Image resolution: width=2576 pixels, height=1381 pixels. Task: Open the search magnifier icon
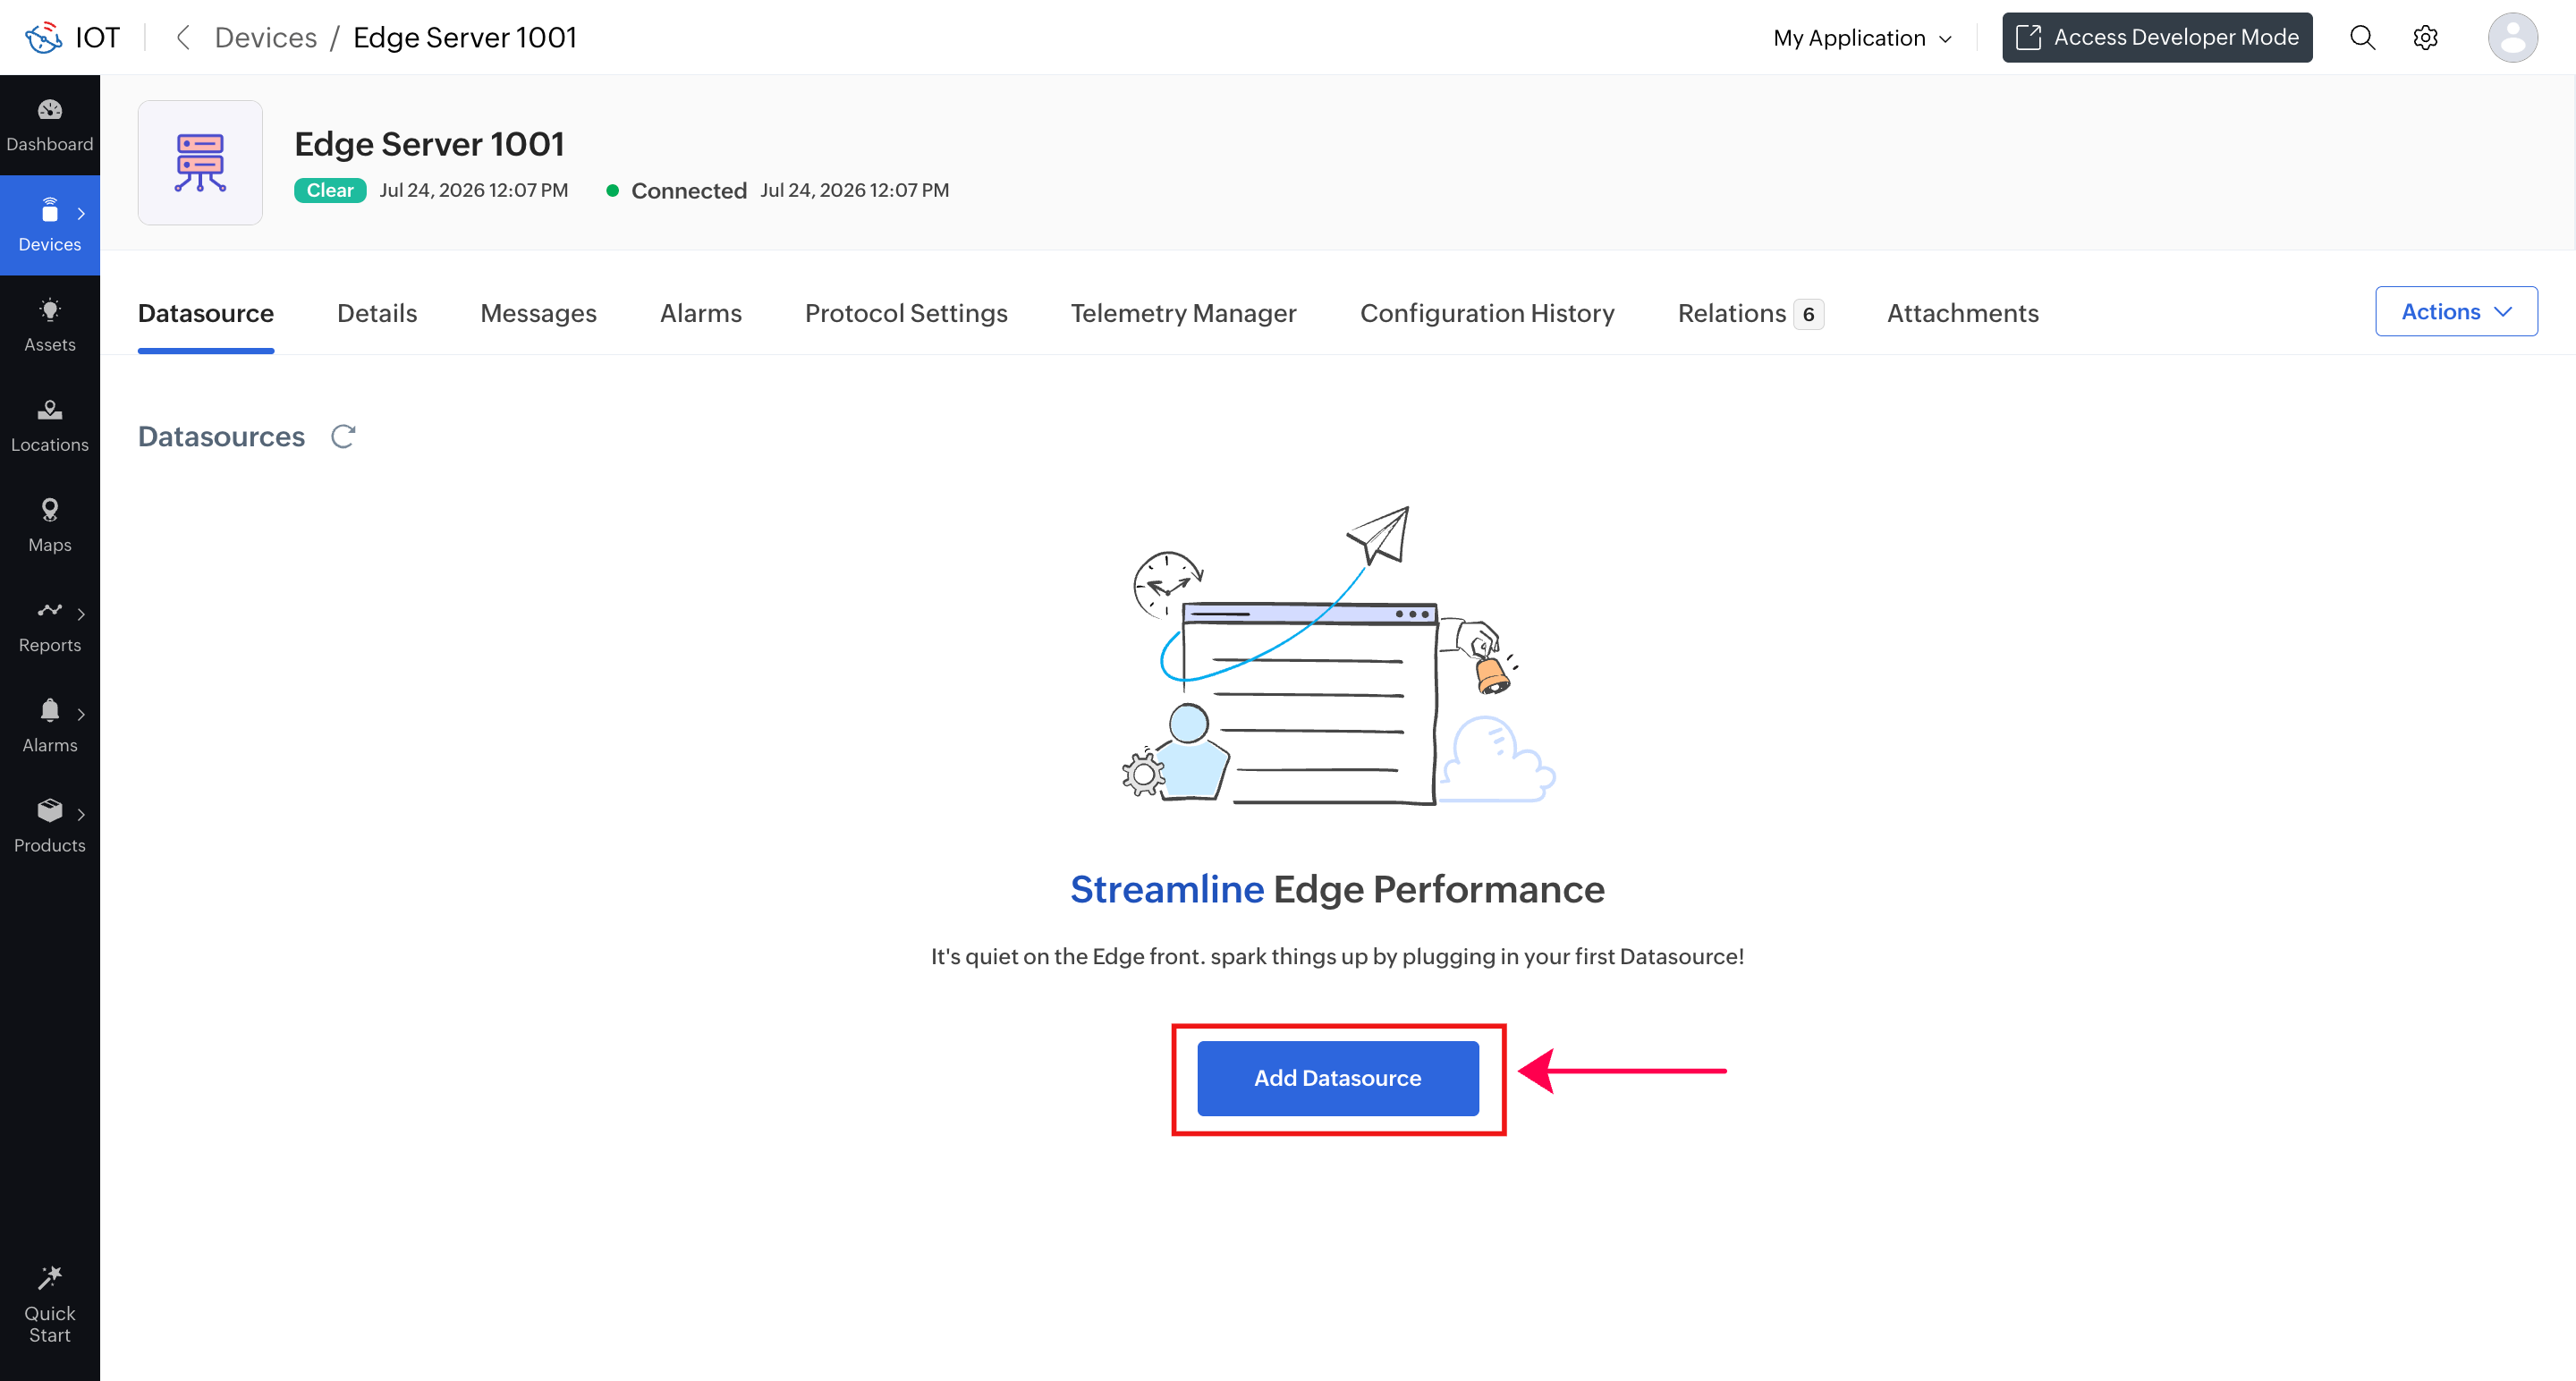2362,38
